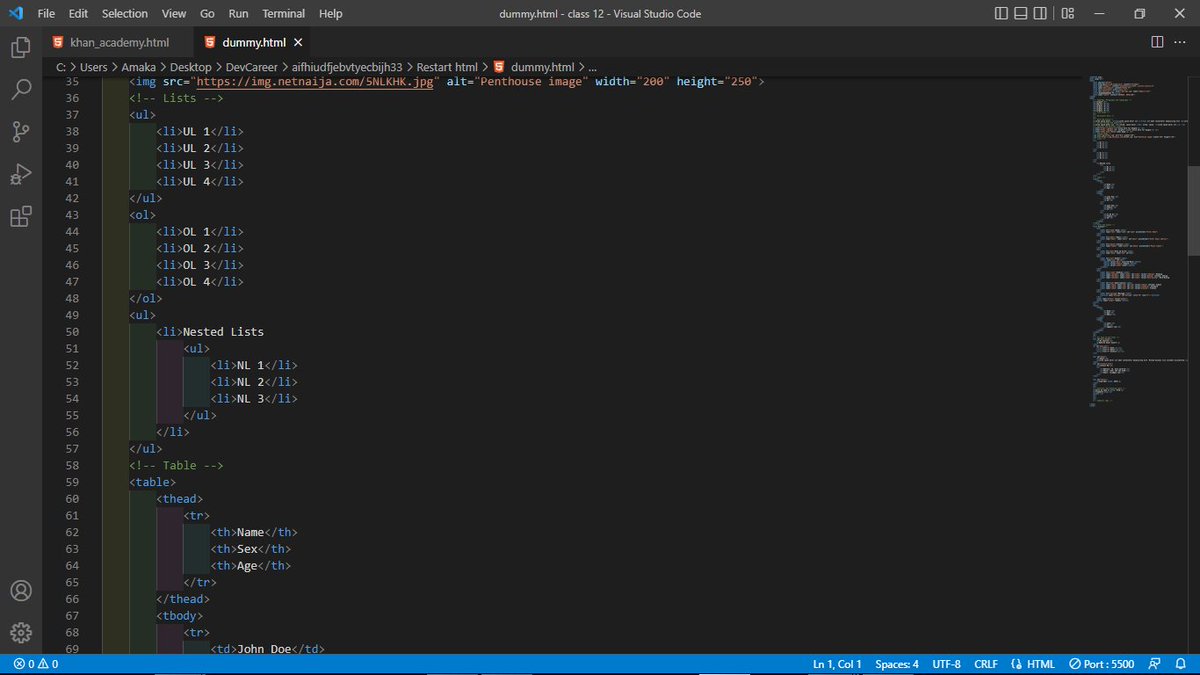This screenshot has height=675, width=1200.
Task: Click the "<!-- Lists -->" comment line
Action: tap(176, 98)
